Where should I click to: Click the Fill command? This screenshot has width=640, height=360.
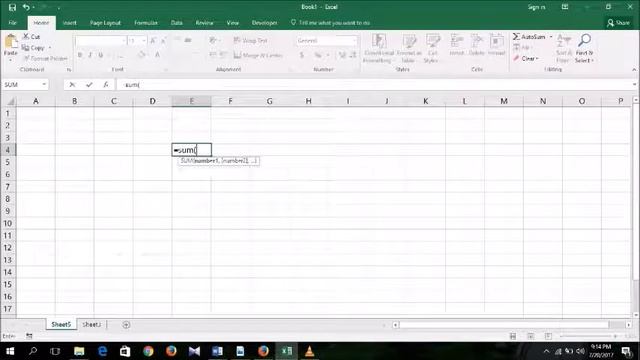point(523,48)
